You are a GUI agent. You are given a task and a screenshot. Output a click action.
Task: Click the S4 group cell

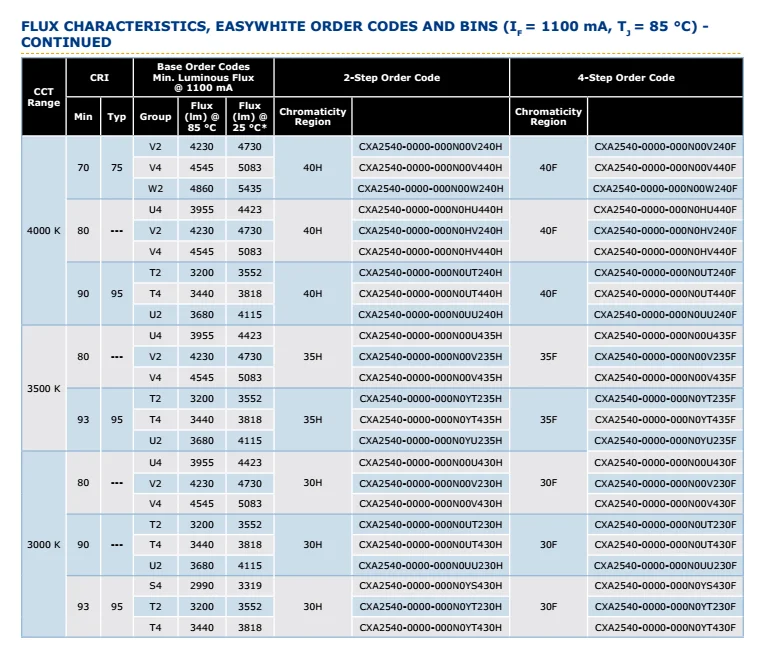(x=155, y=586)
